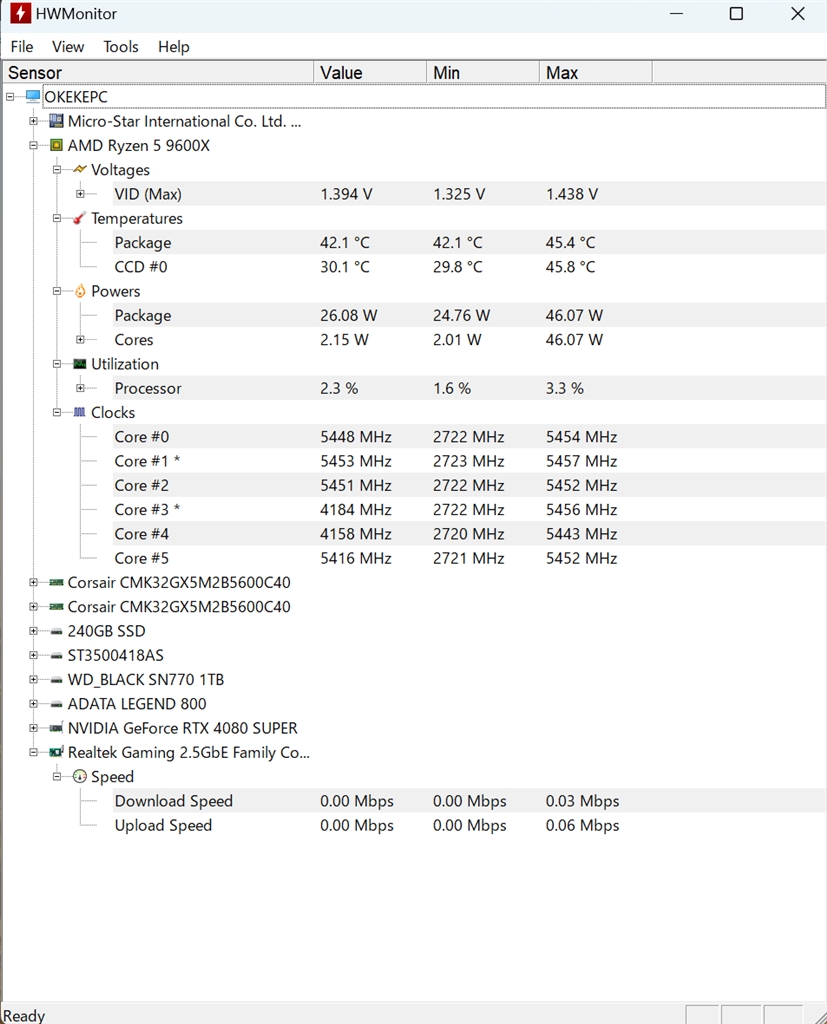Select the Core #5 clock row

click(469, 558)
